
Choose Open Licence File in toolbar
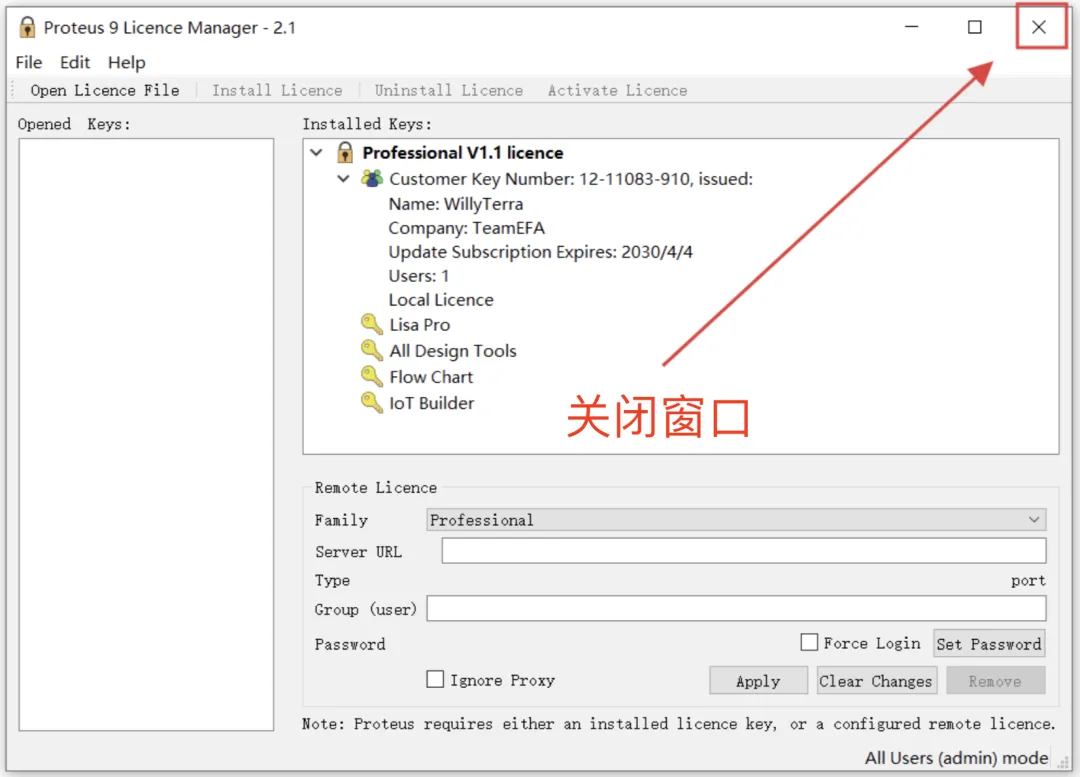click(105, 90)
